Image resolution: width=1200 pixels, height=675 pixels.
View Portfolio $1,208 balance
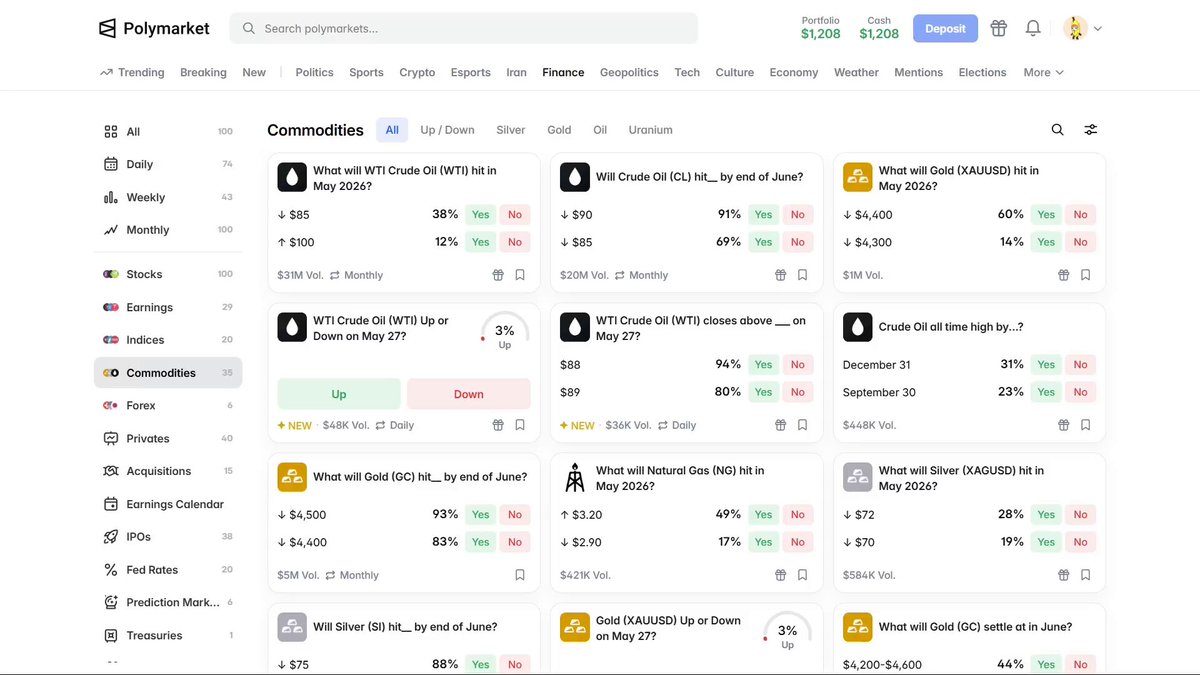[821, 28]
